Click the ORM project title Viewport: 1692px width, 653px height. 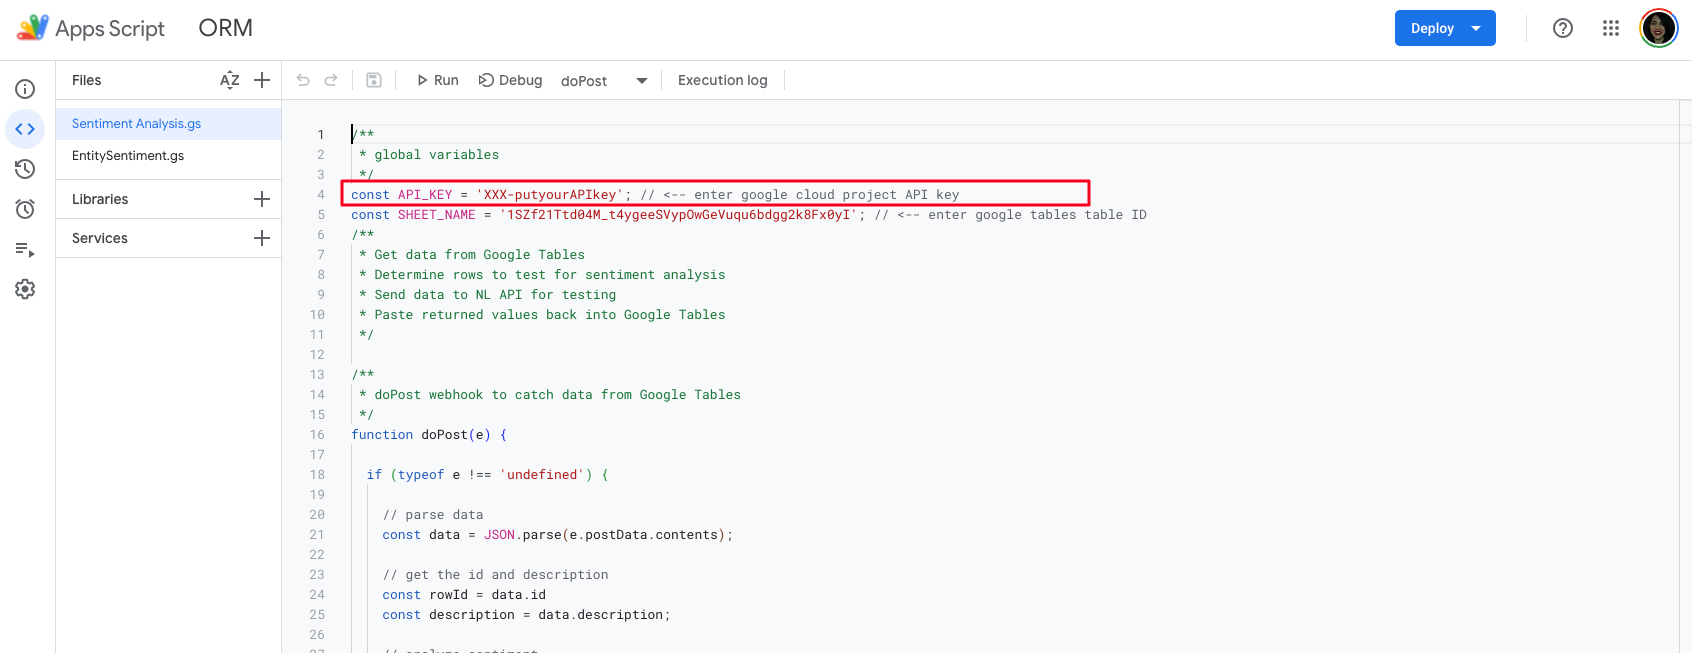click(226, 28)
